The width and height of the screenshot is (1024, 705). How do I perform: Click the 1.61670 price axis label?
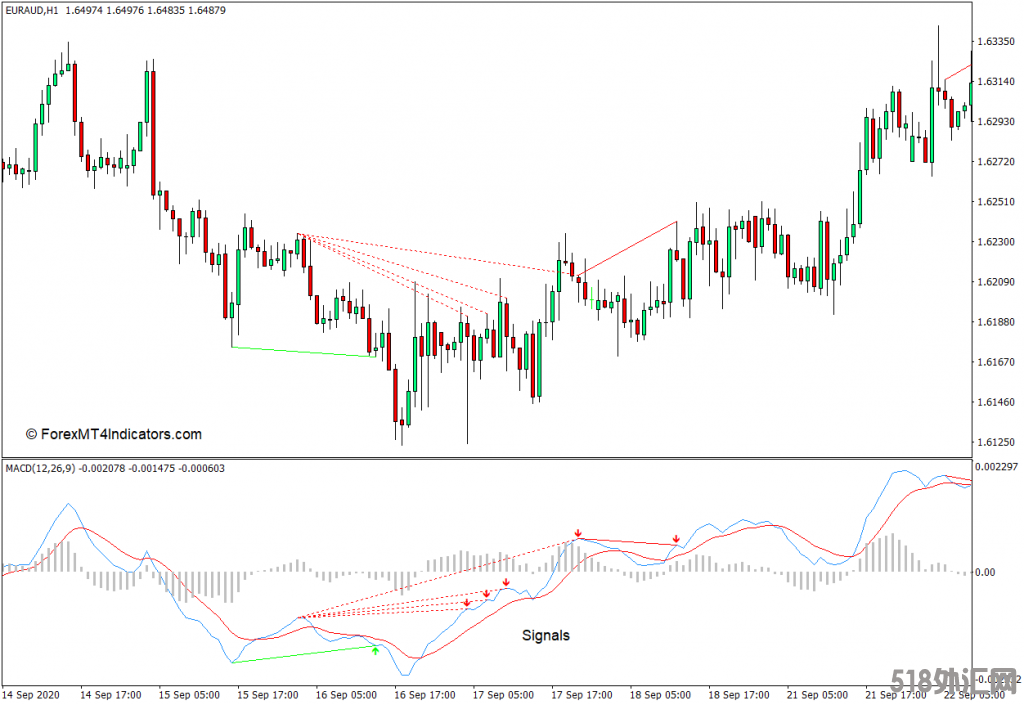996,362
